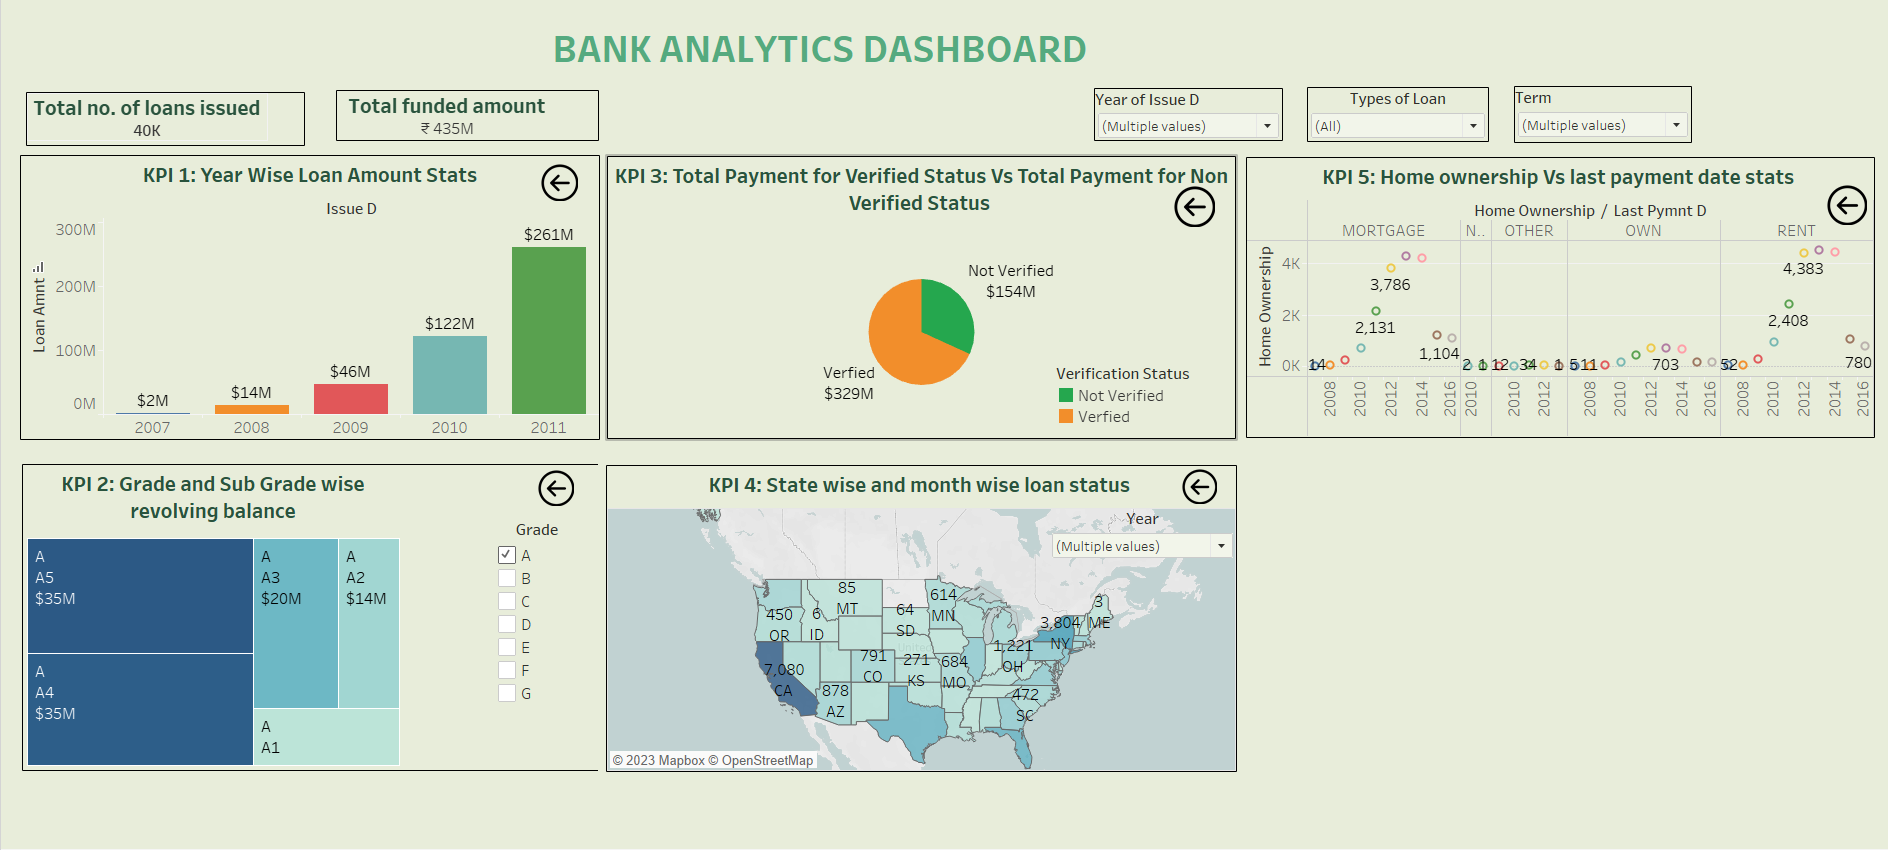This screenshot has height=850, width=1888.
Task: Tick the Grade G checkbox
Action: coord(507,693)
